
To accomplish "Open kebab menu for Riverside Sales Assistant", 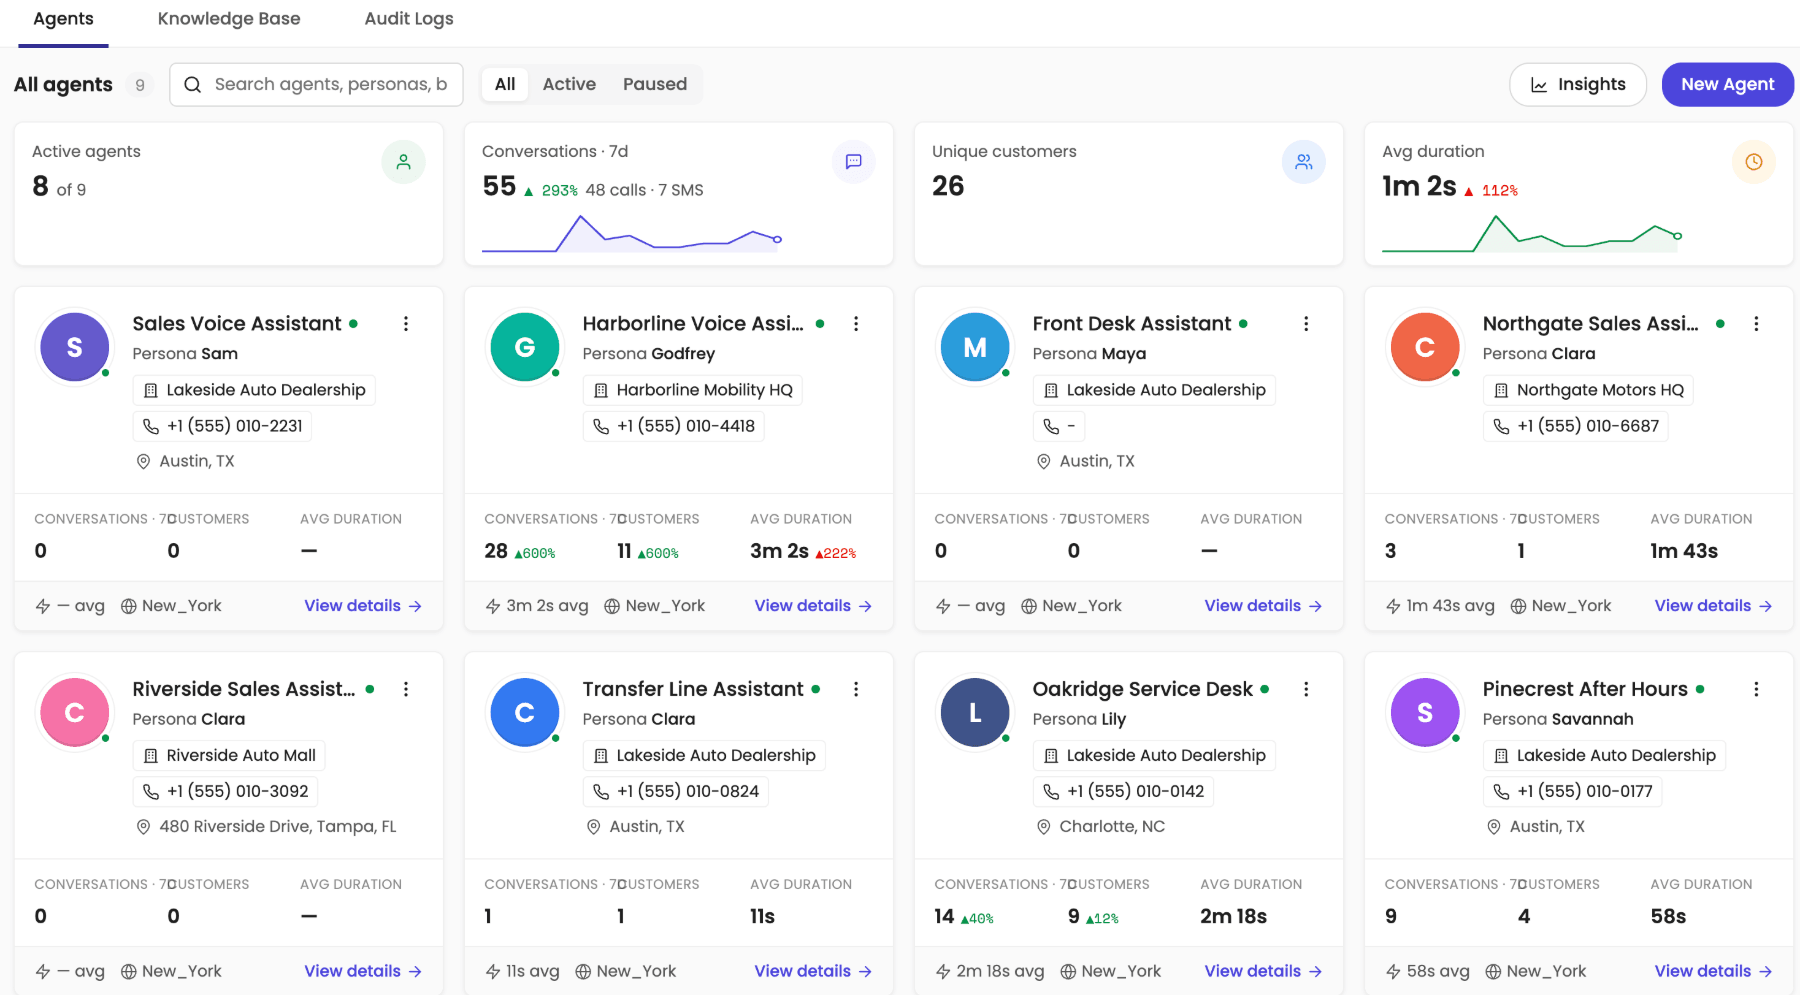I will pos(405,689).
